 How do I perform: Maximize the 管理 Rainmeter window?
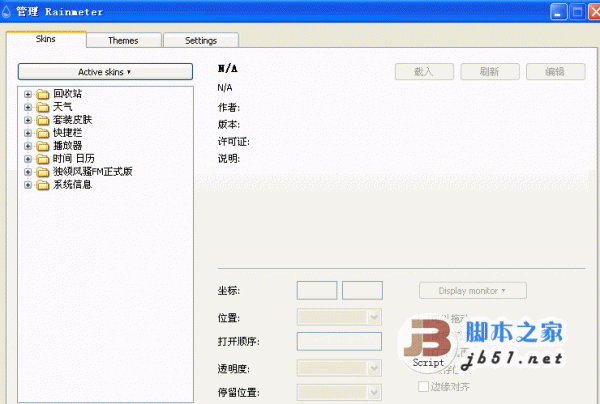click(577, 12)
